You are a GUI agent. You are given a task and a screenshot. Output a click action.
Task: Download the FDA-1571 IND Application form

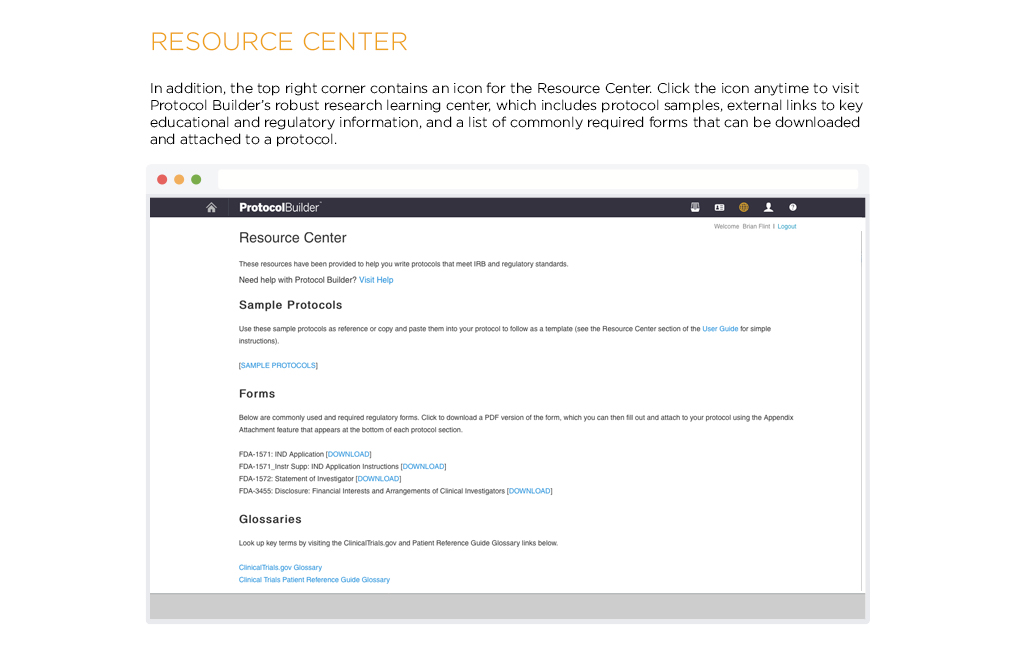click(348, 455)
